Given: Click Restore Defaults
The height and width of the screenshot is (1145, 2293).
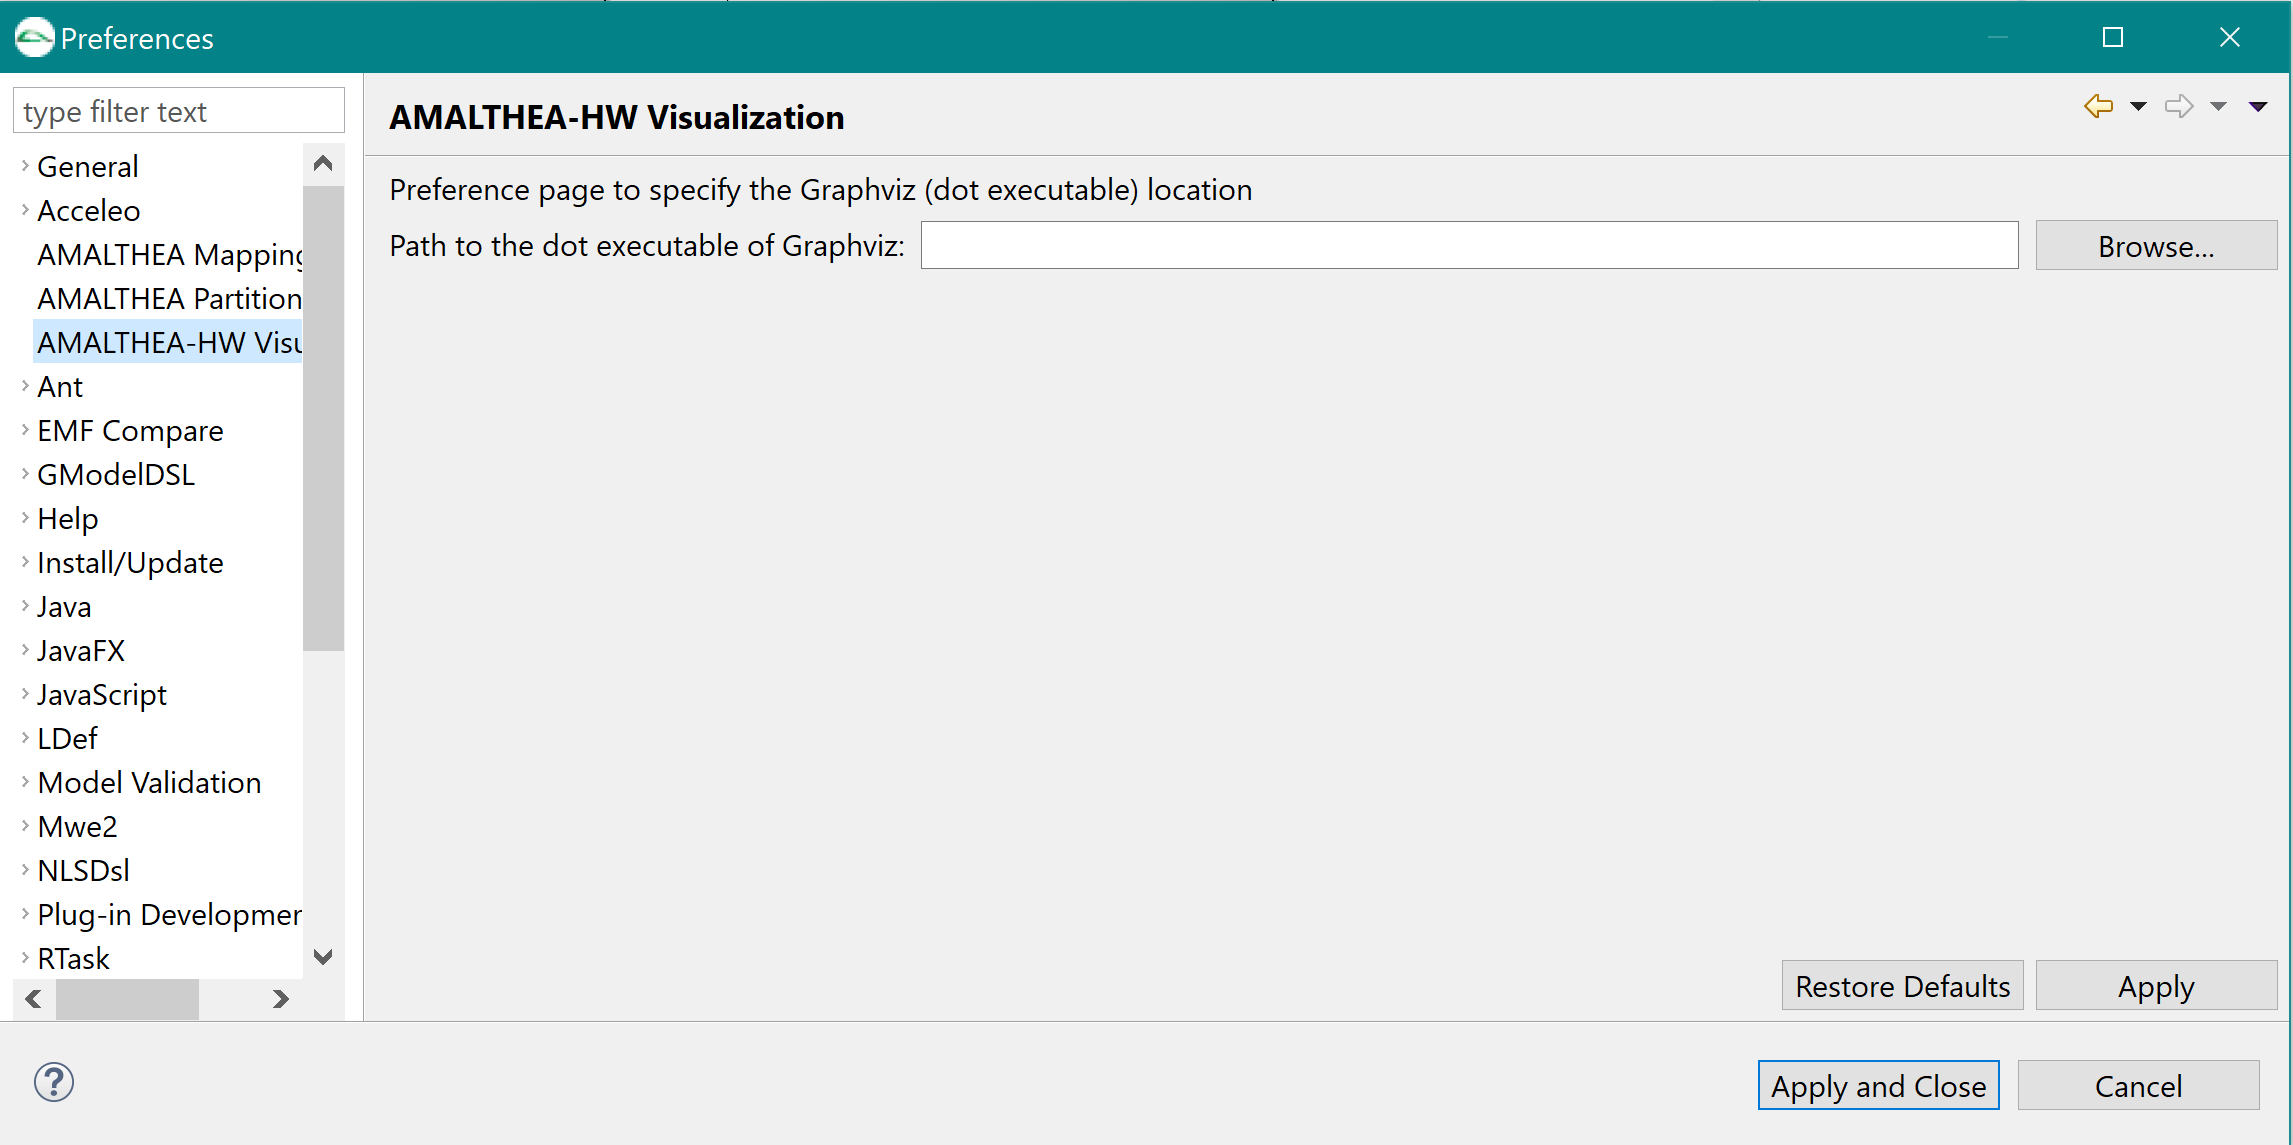Looking at the screenshot, I should pyautogui.click(x=1902, y=986).
